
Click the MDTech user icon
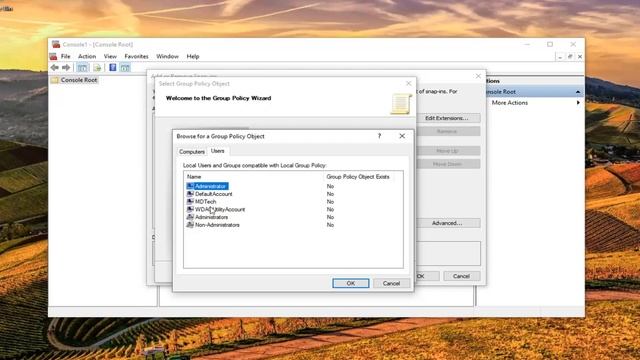coord(190,202)
